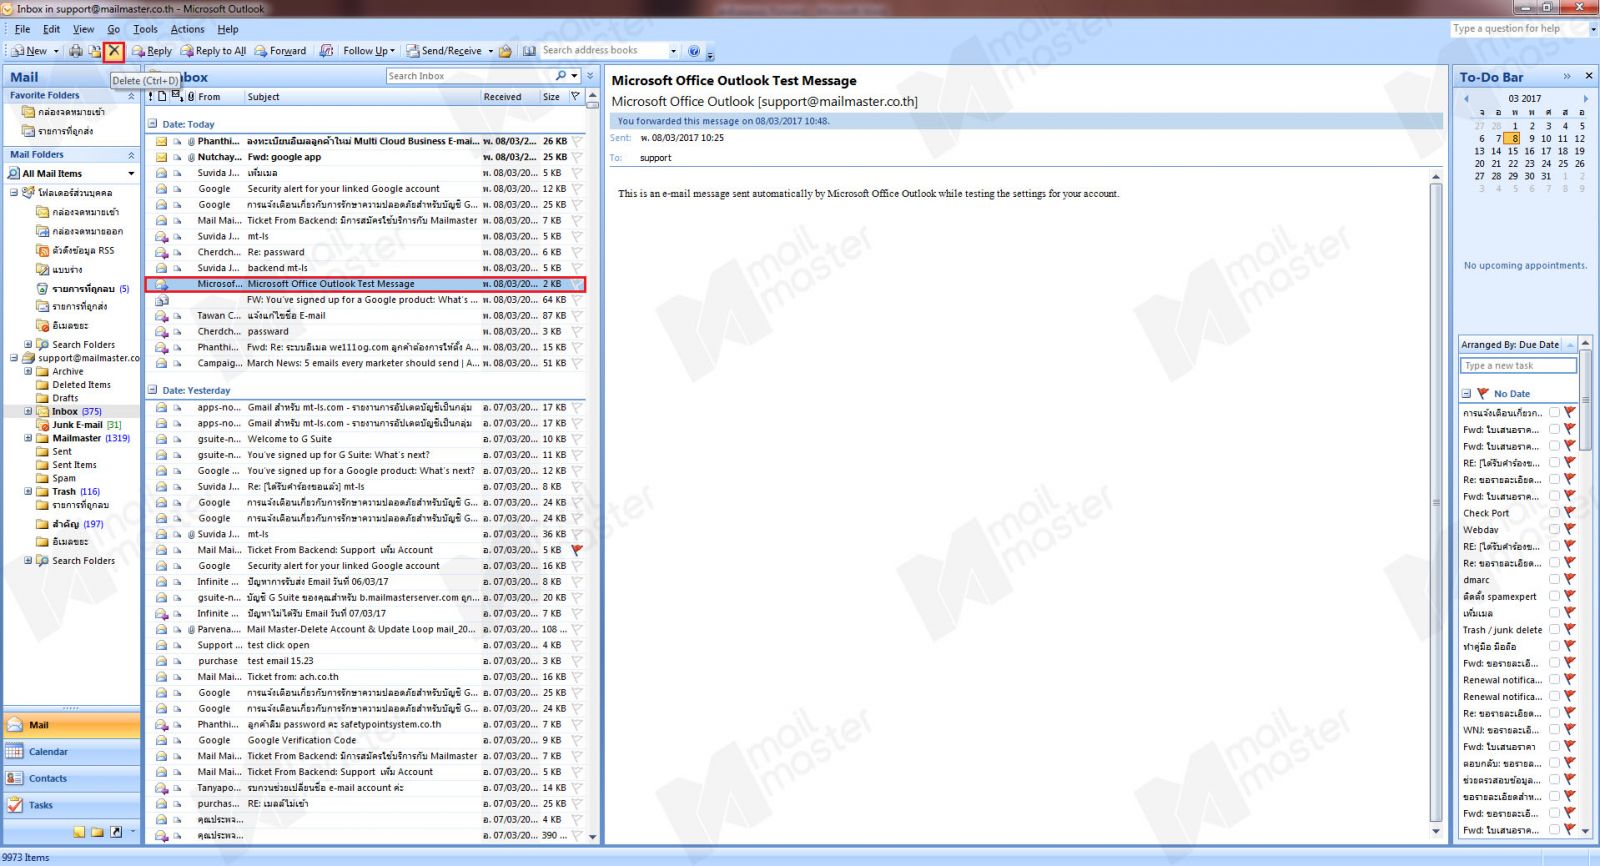Image resolution: width=1600 pixels, height=866 pixels.
Task: Click the Reply button
Action: [x=152, y=51]
